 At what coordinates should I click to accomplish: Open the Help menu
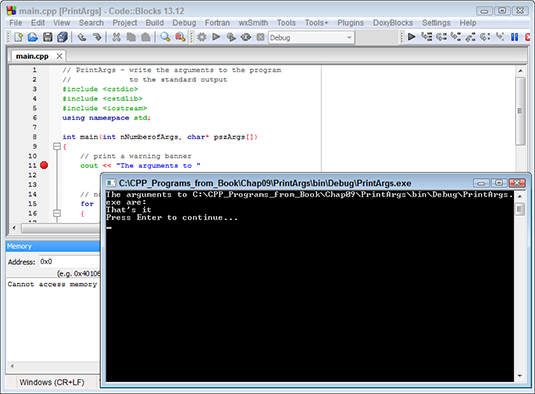tap(467, 23)
